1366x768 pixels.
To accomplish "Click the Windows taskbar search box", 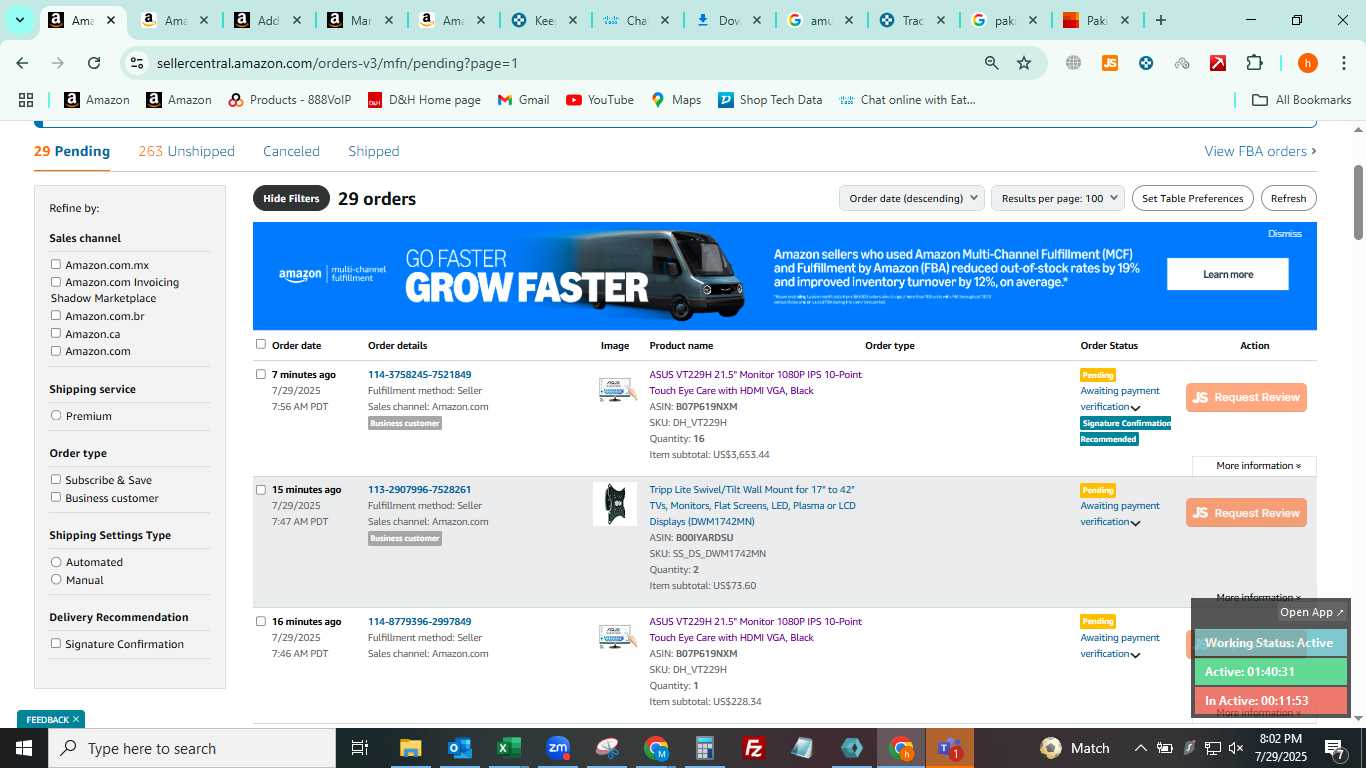I will tap(192, 748).
